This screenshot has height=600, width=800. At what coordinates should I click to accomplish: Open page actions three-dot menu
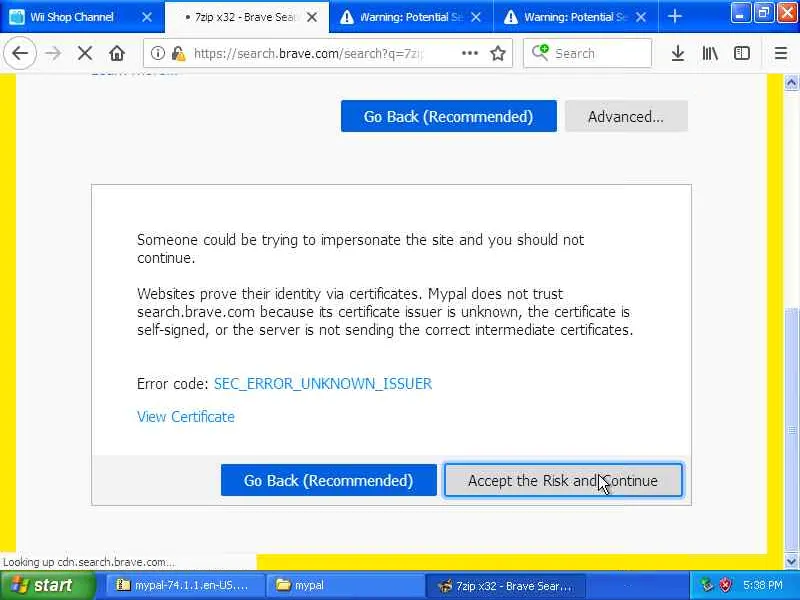point(469,53)
